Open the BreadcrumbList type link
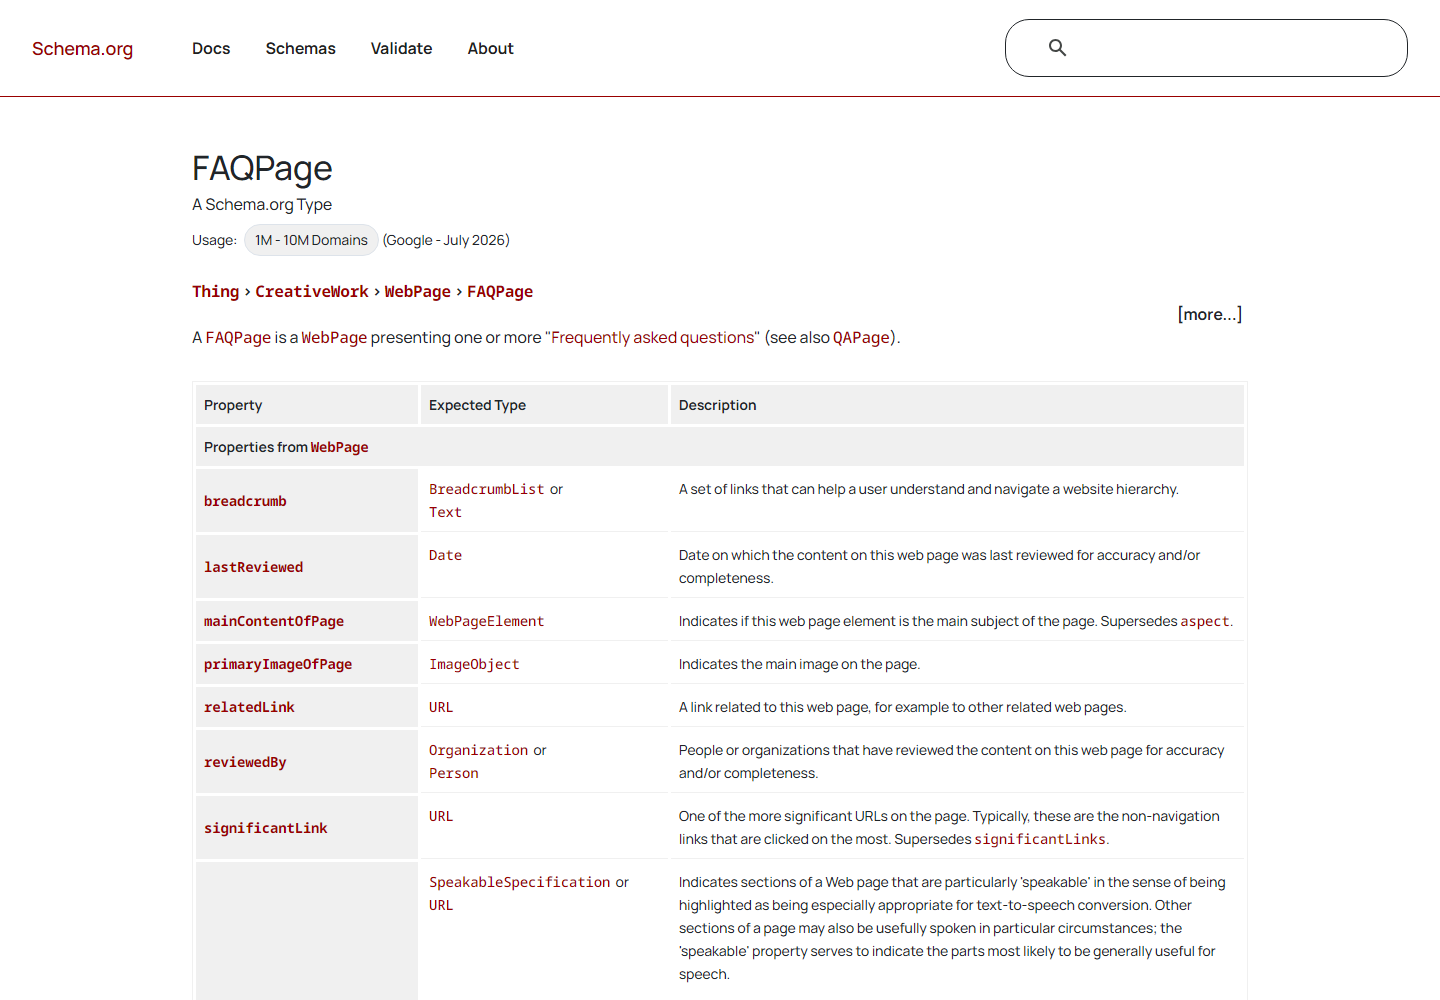Viewport: 1440px width, 1000px height. point(487,489)
